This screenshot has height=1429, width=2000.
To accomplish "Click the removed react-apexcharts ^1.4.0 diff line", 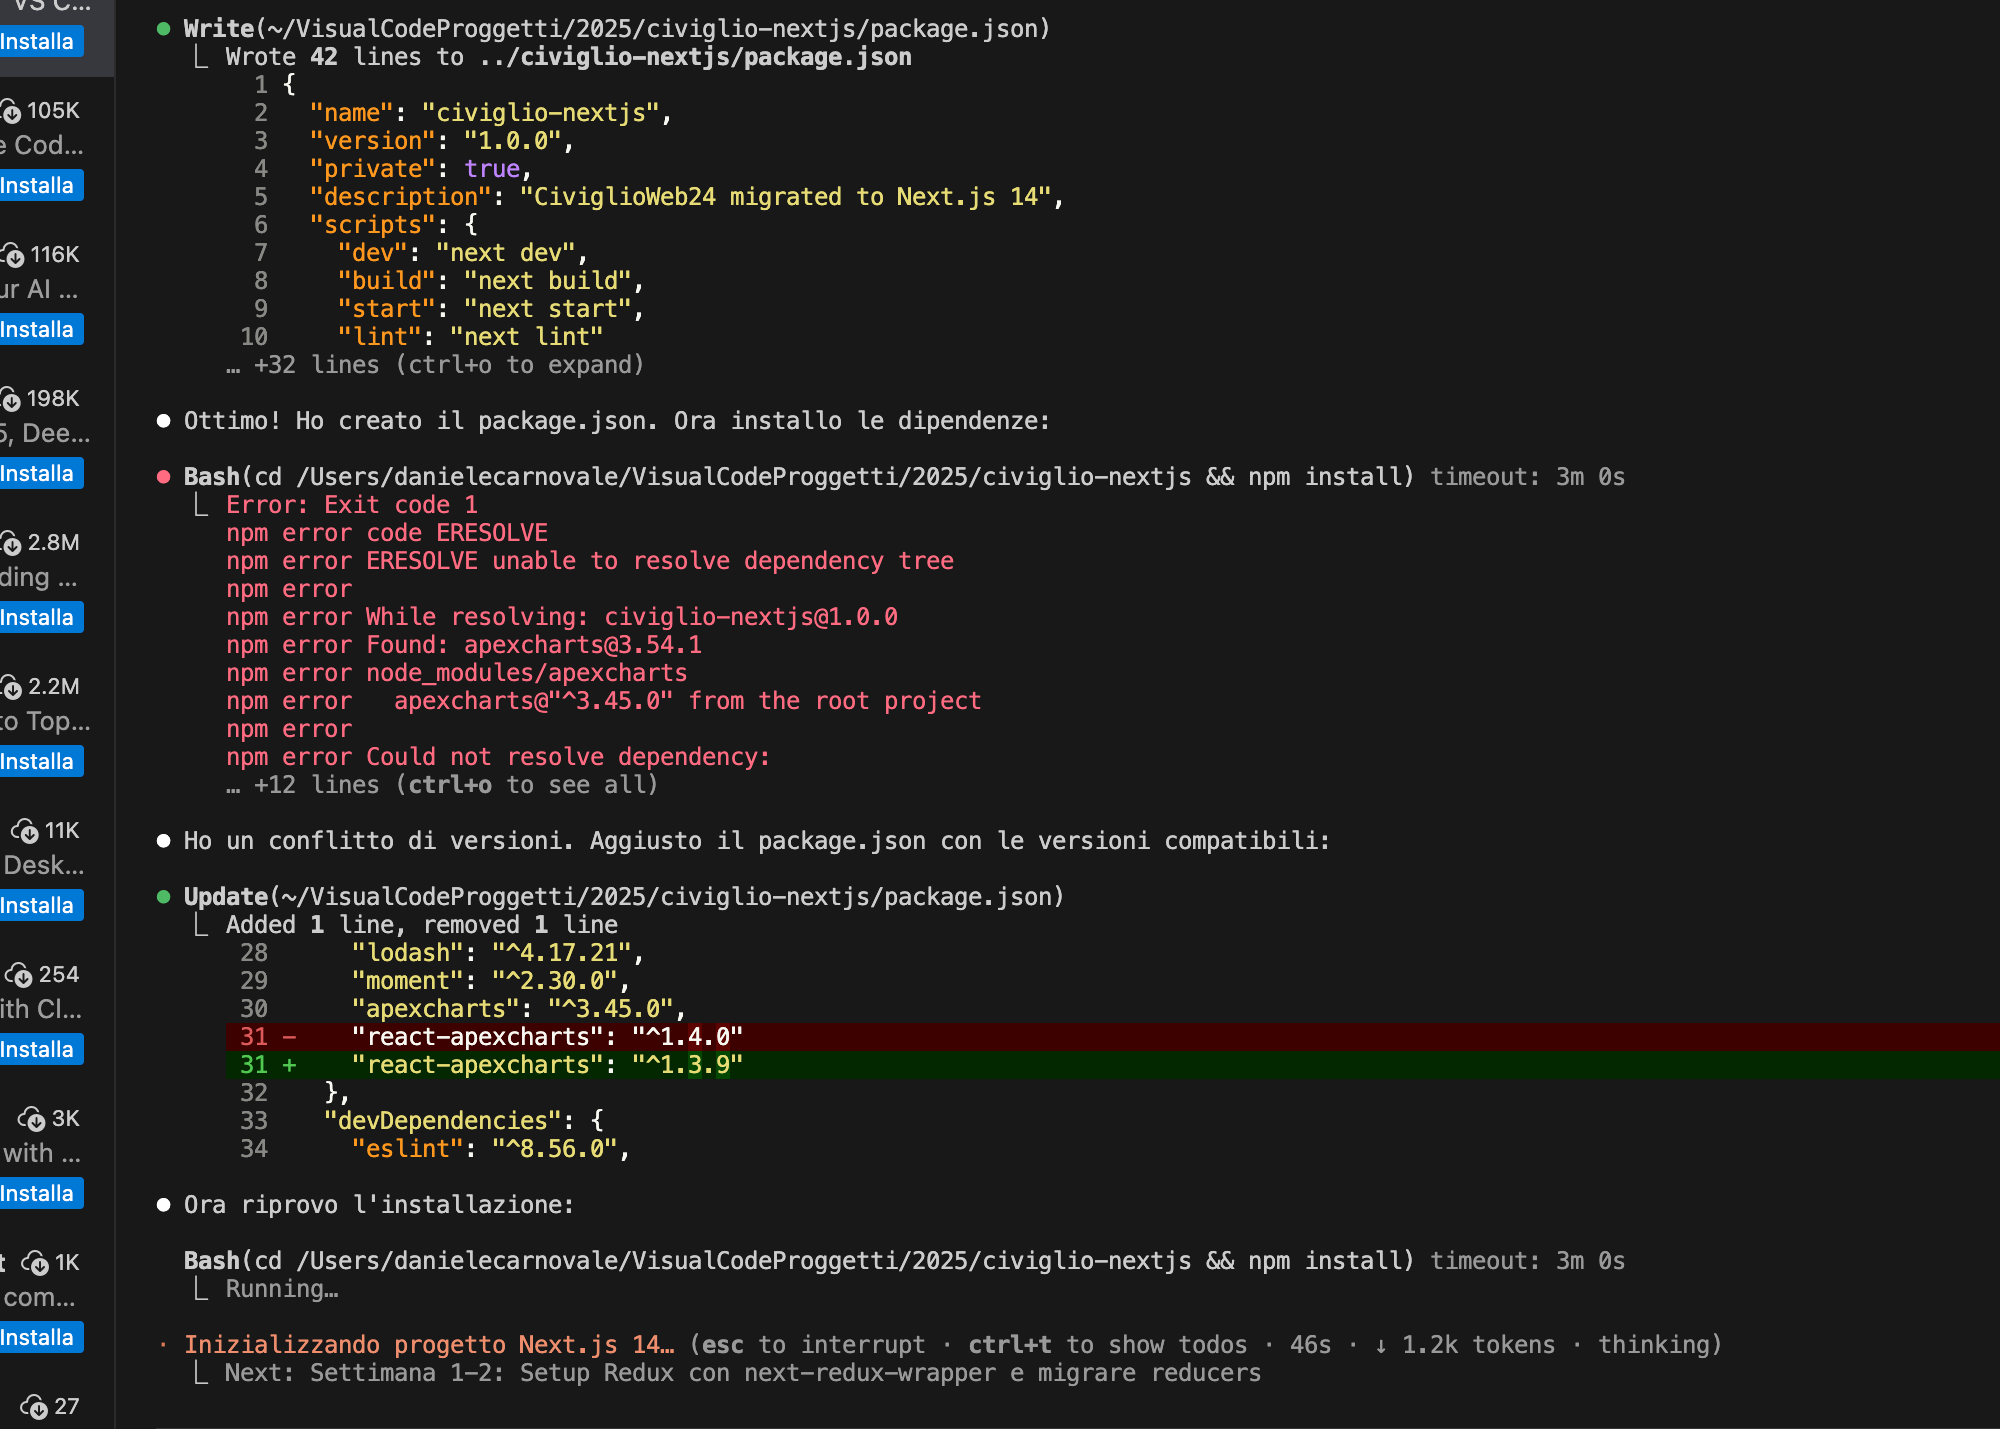I will click(547, 1037).
